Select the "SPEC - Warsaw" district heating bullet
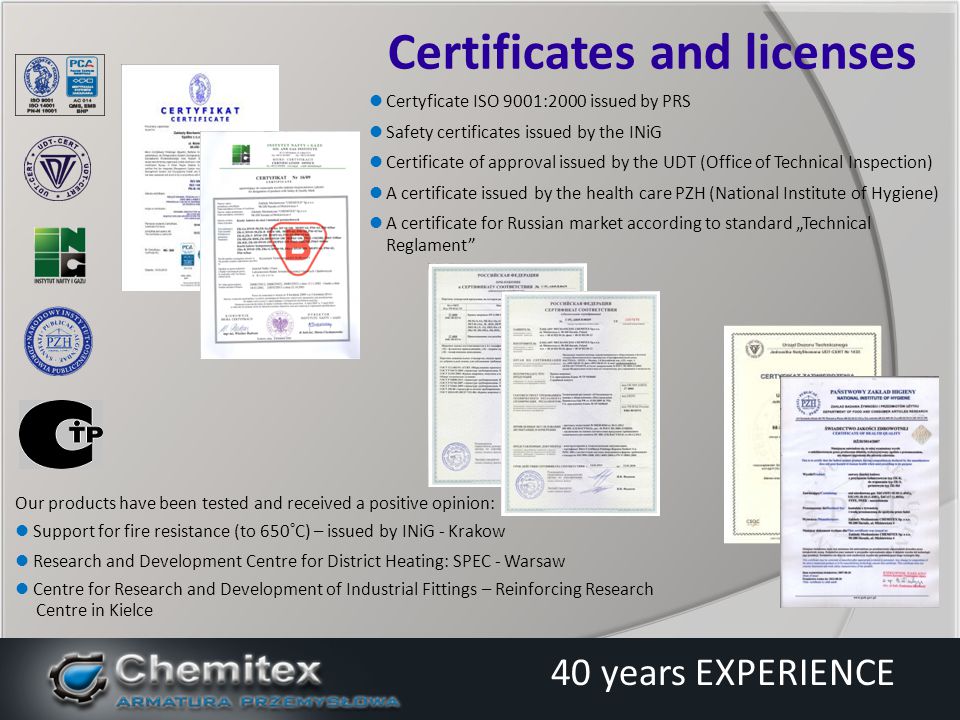Image resolution: width=960 pixels, height=720 pixels. tap(299, 561)
